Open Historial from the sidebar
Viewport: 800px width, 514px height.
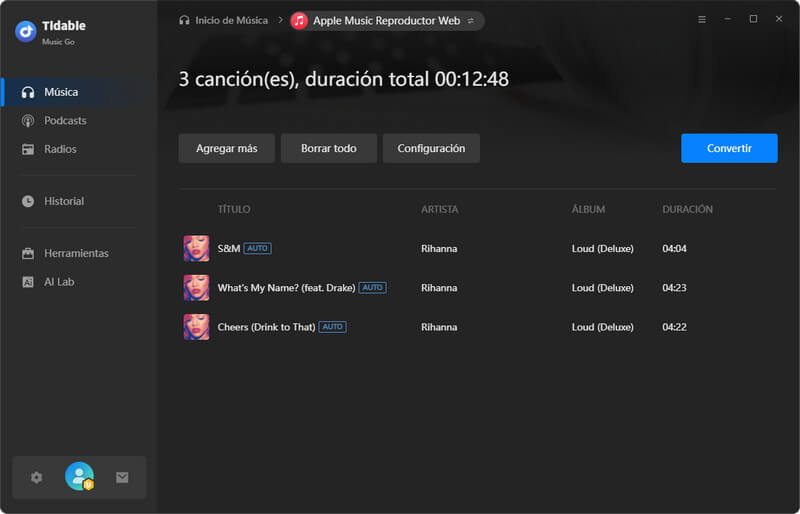pos(64,201)
